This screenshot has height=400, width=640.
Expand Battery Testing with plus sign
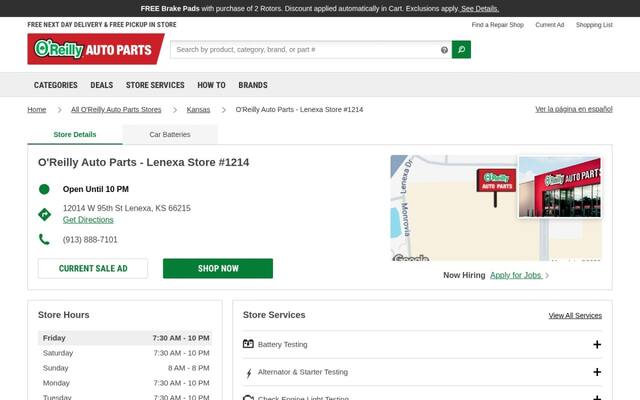pyautogui.click(x=597, y=344)
